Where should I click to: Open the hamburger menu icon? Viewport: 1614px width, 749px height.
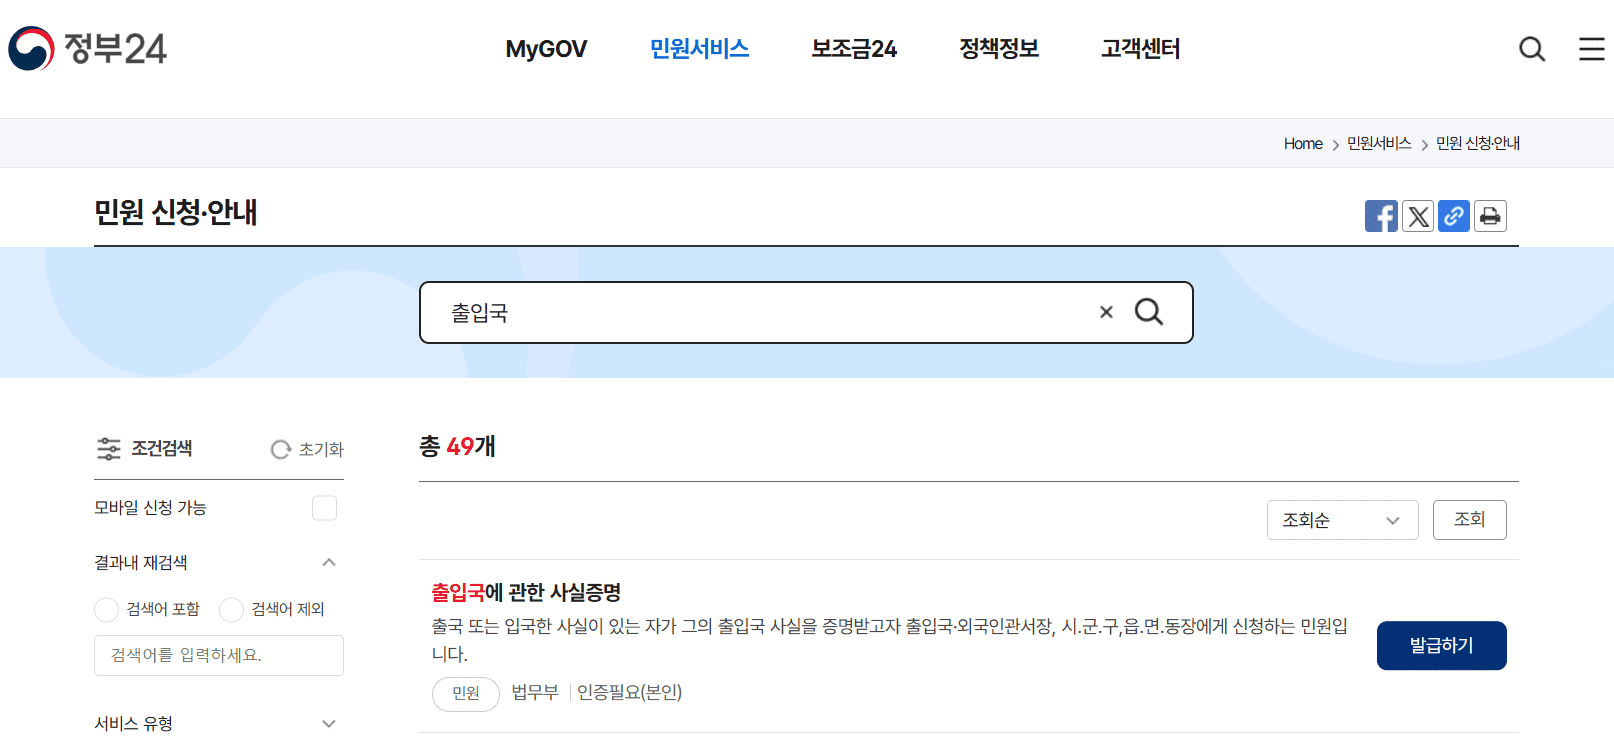tap(1592, 49)
